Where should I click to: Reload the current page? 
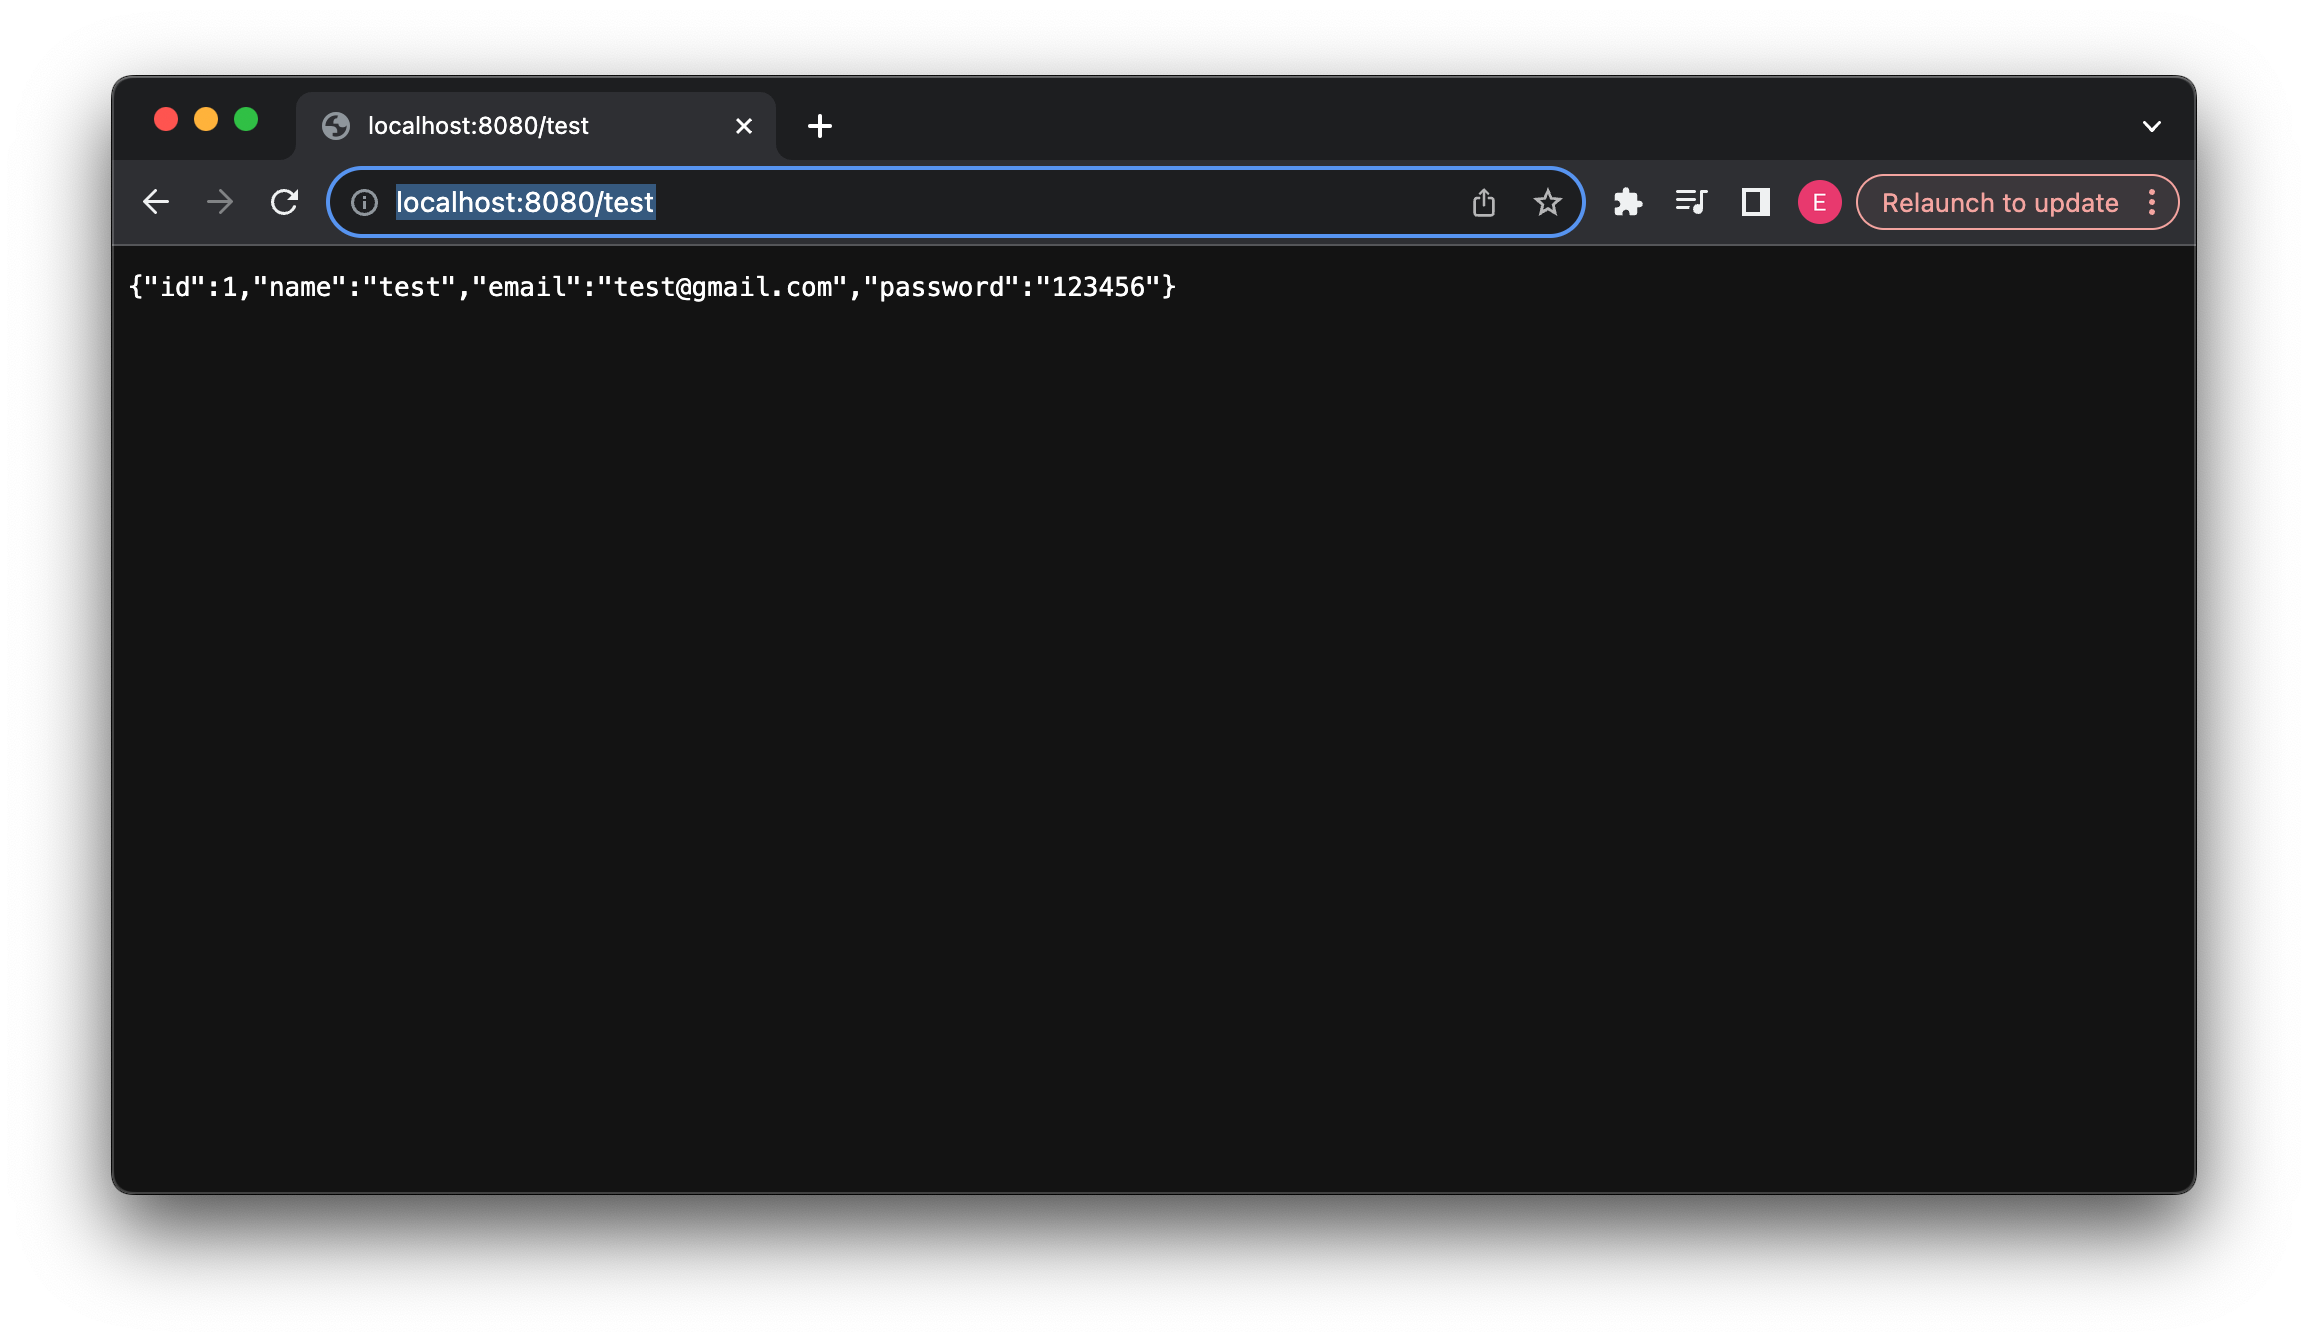click(x=285, y=202)
